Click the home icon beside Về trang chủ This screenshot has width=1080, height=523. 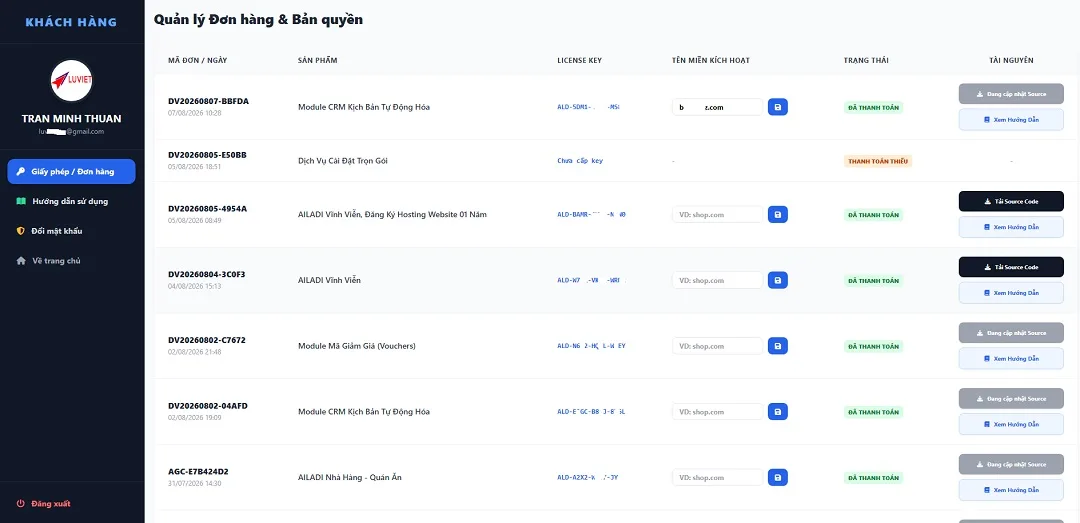(x=21, y=260)
